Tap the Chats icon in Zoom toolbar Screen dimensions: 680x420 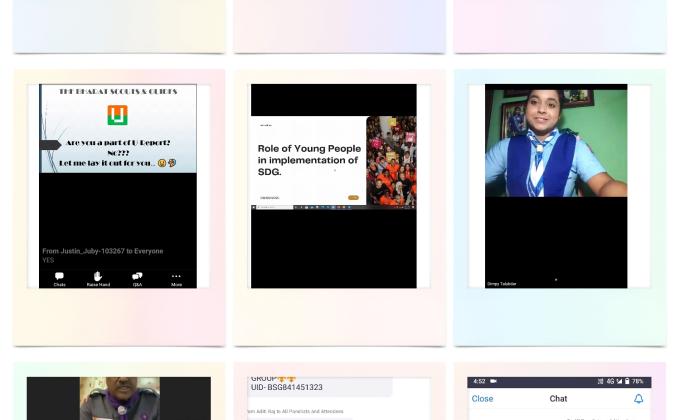[59, 277]
